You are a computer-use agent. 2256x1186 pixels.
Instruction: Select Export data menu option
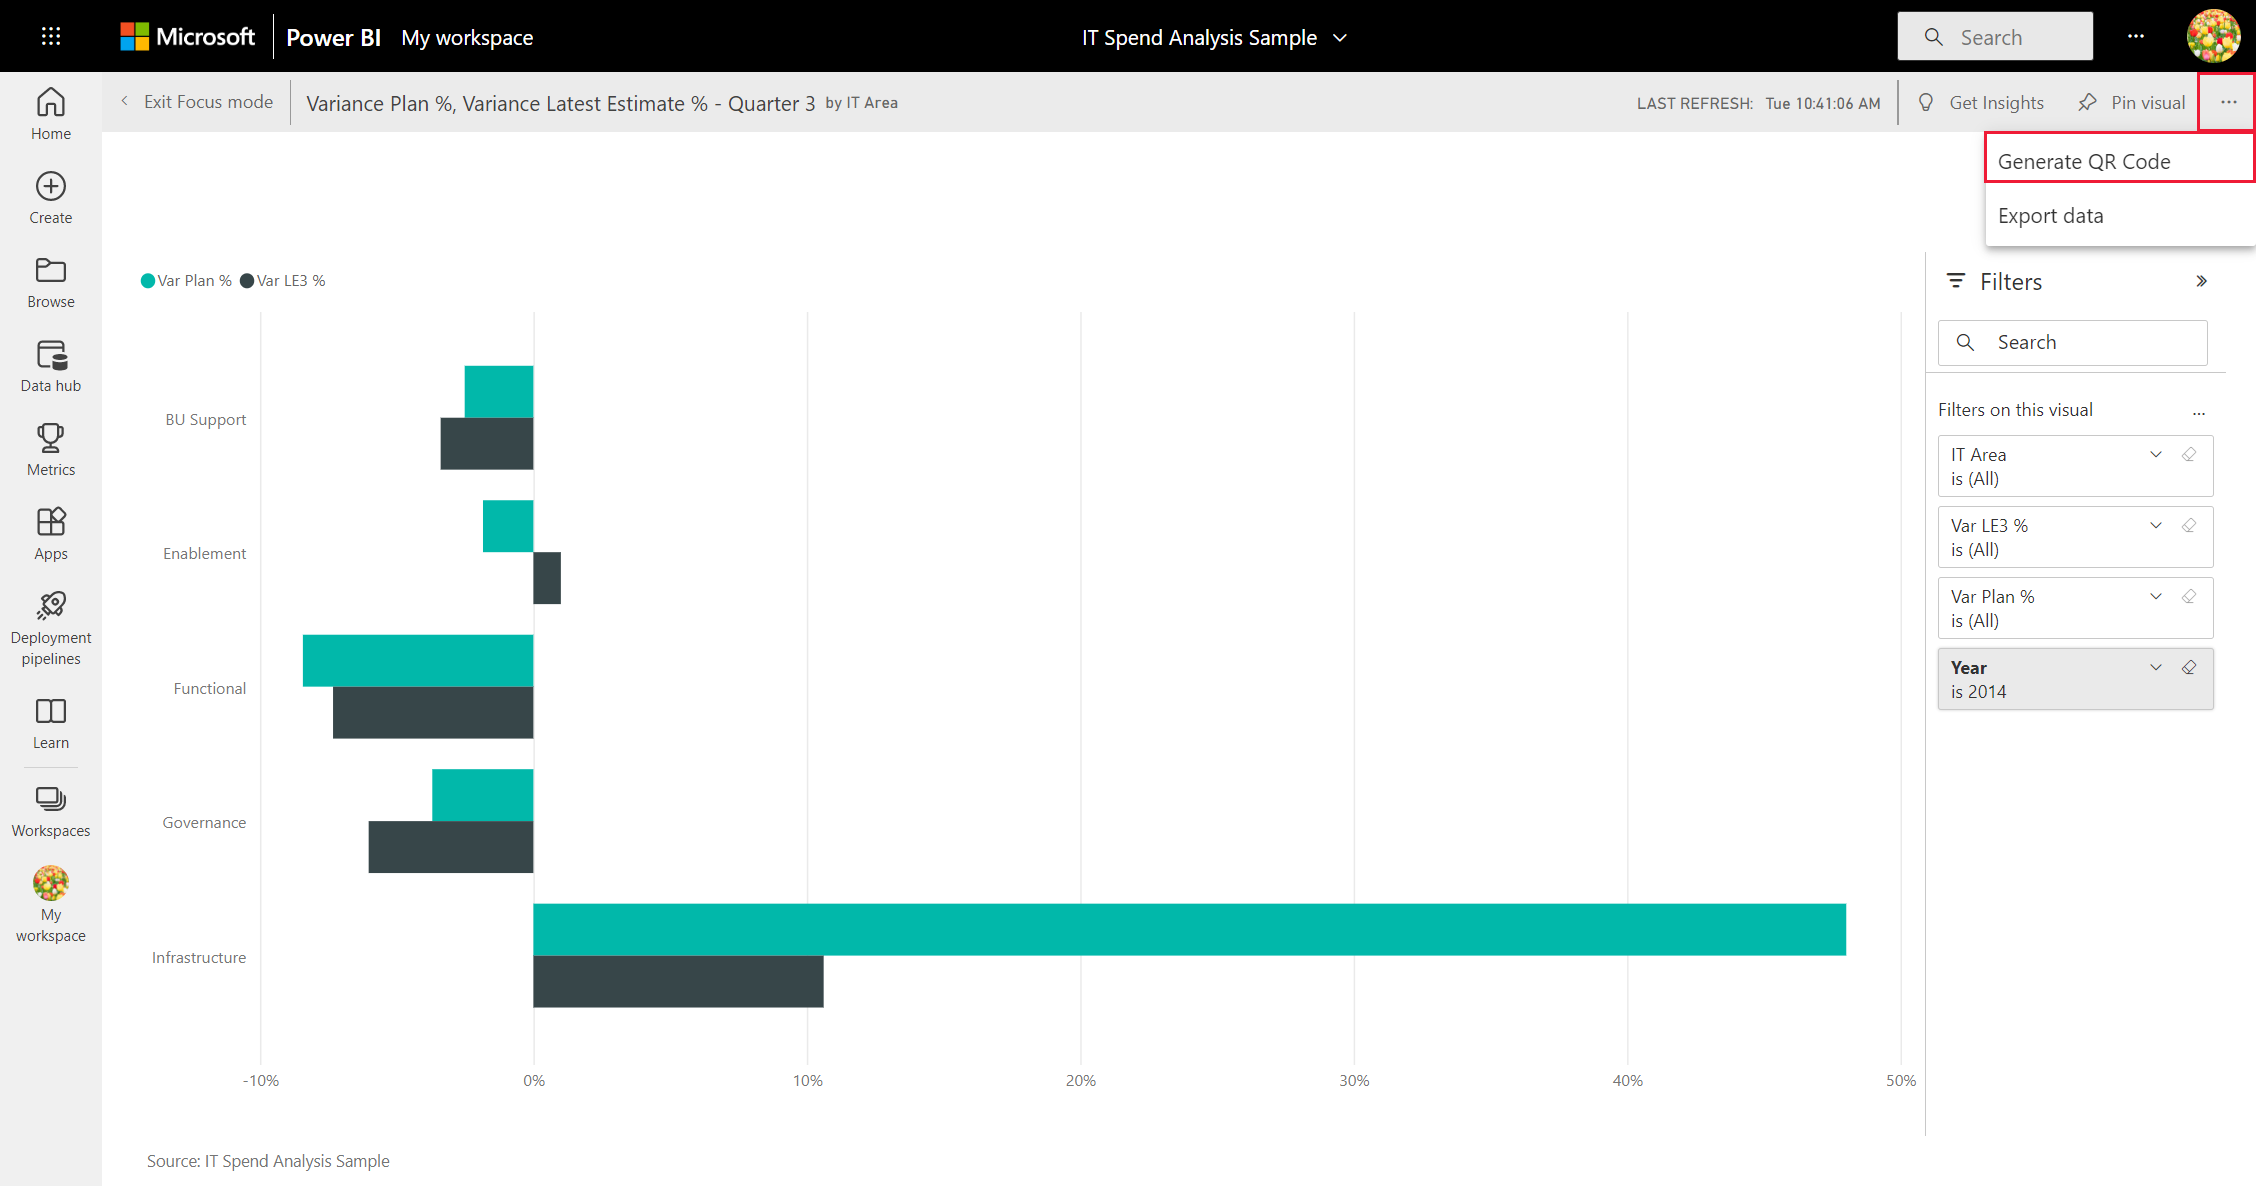(x=2052, y=215)
